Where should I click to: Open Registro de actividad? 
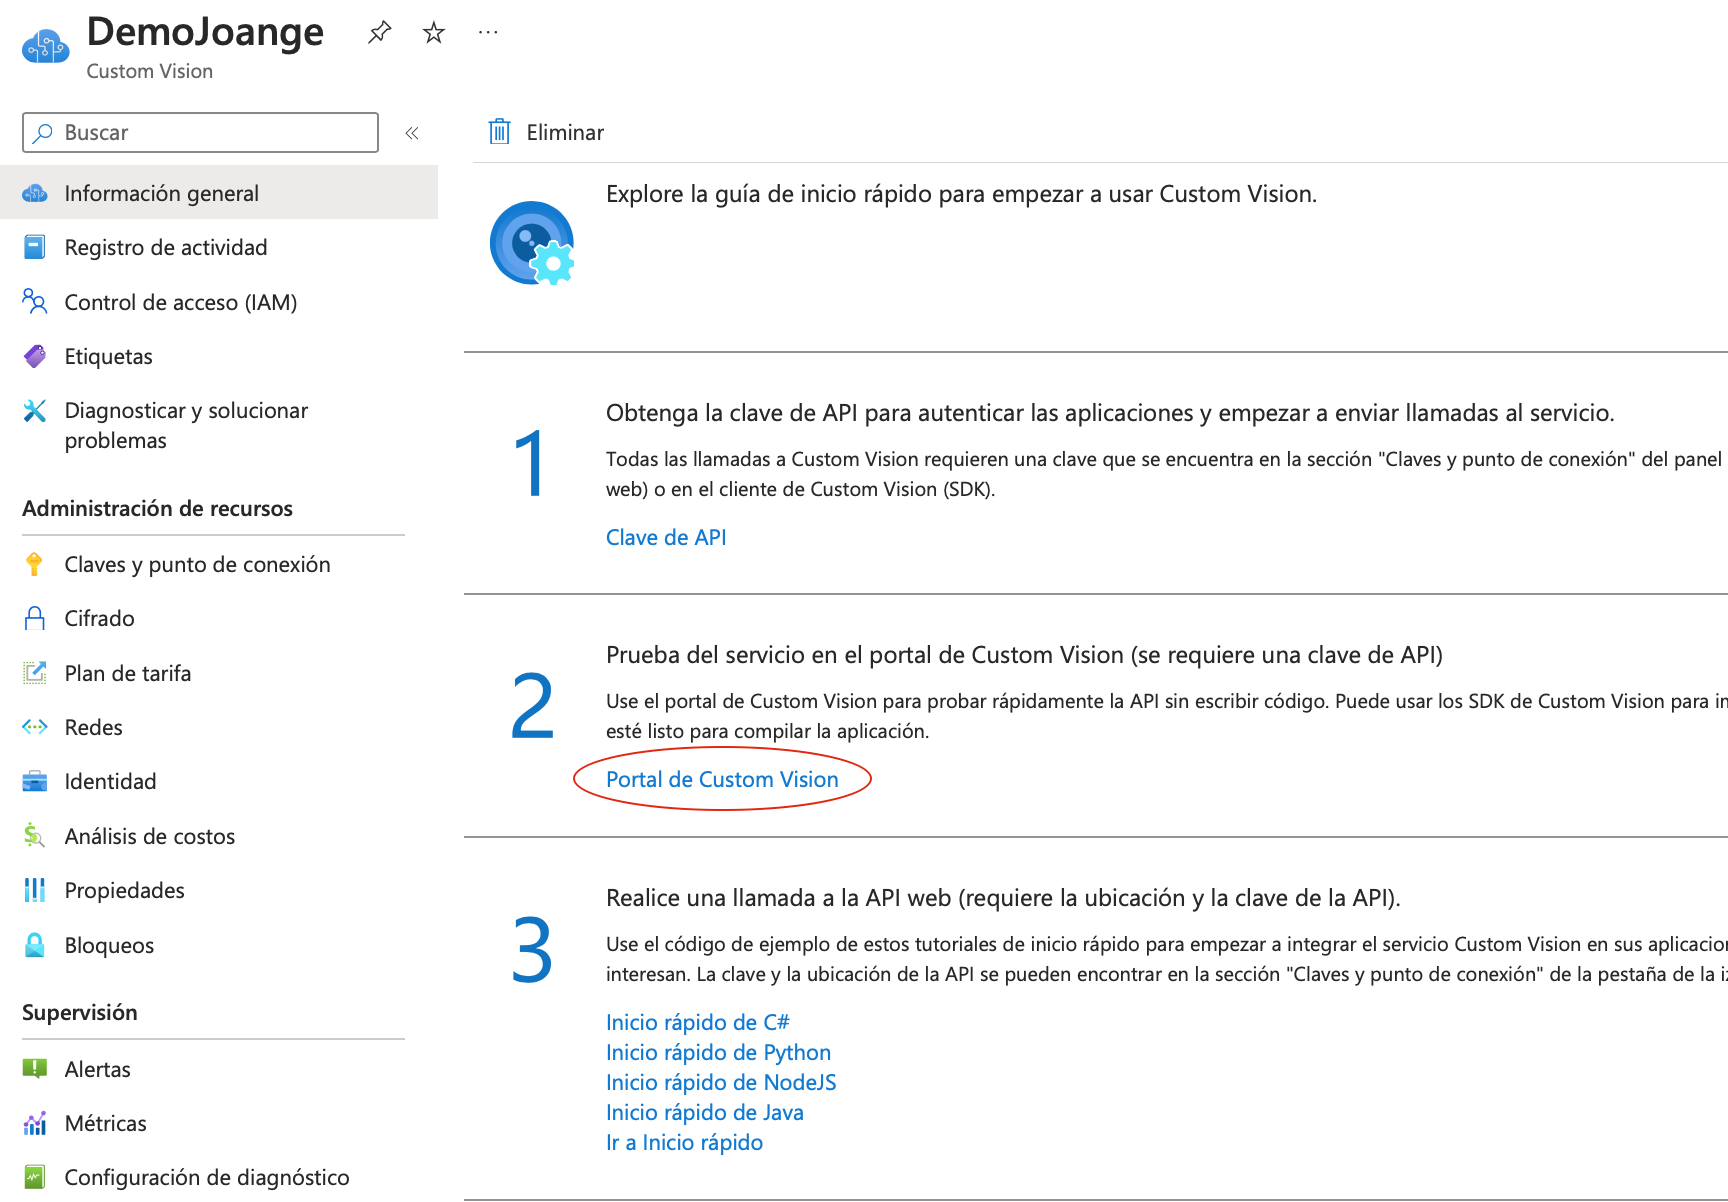pos(165,247)
